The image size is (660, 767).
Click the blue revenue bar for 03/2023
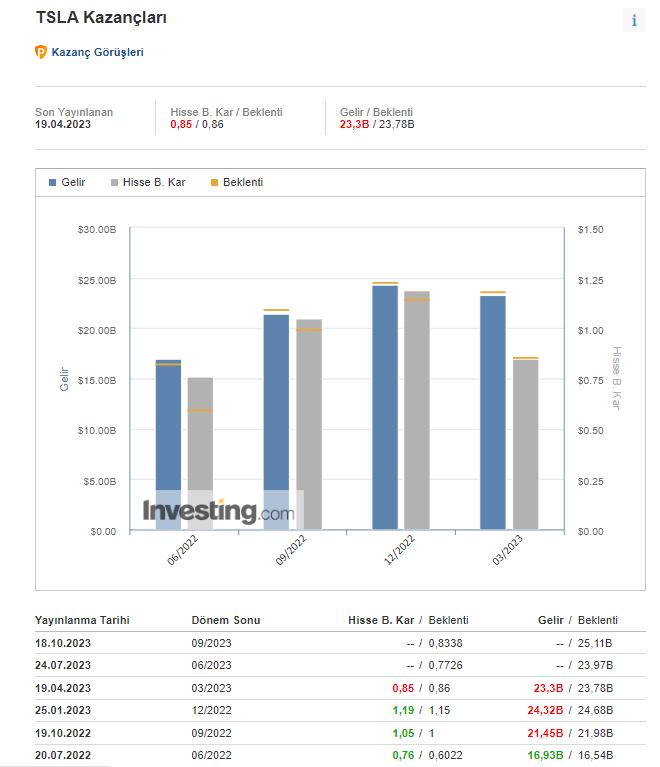click(x=493, y=412)
